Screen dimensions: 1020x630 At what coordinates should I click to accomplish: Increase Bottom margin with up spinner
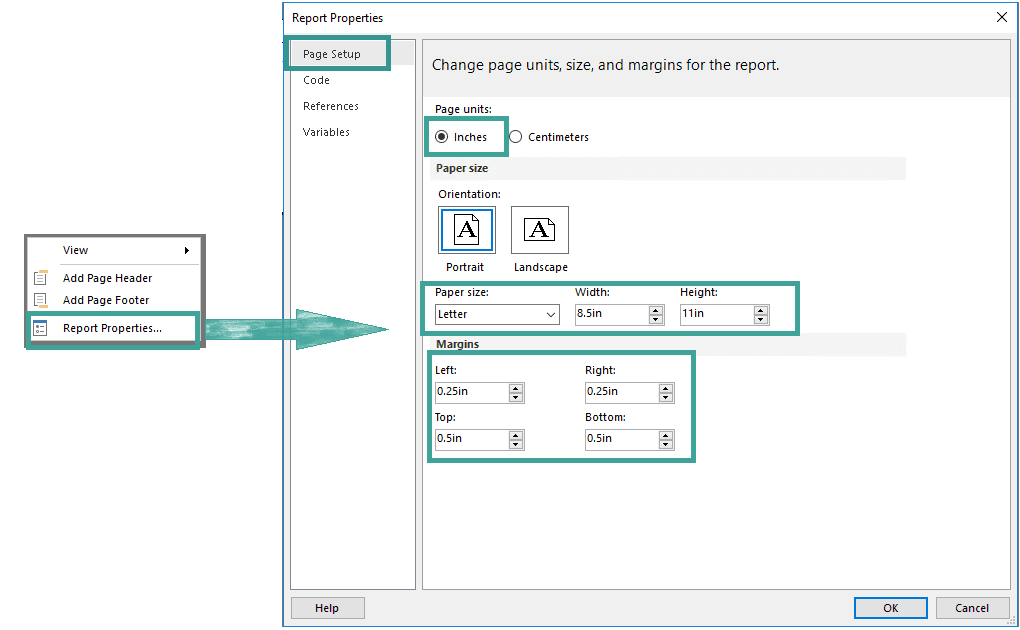click(x=665, y=435)
